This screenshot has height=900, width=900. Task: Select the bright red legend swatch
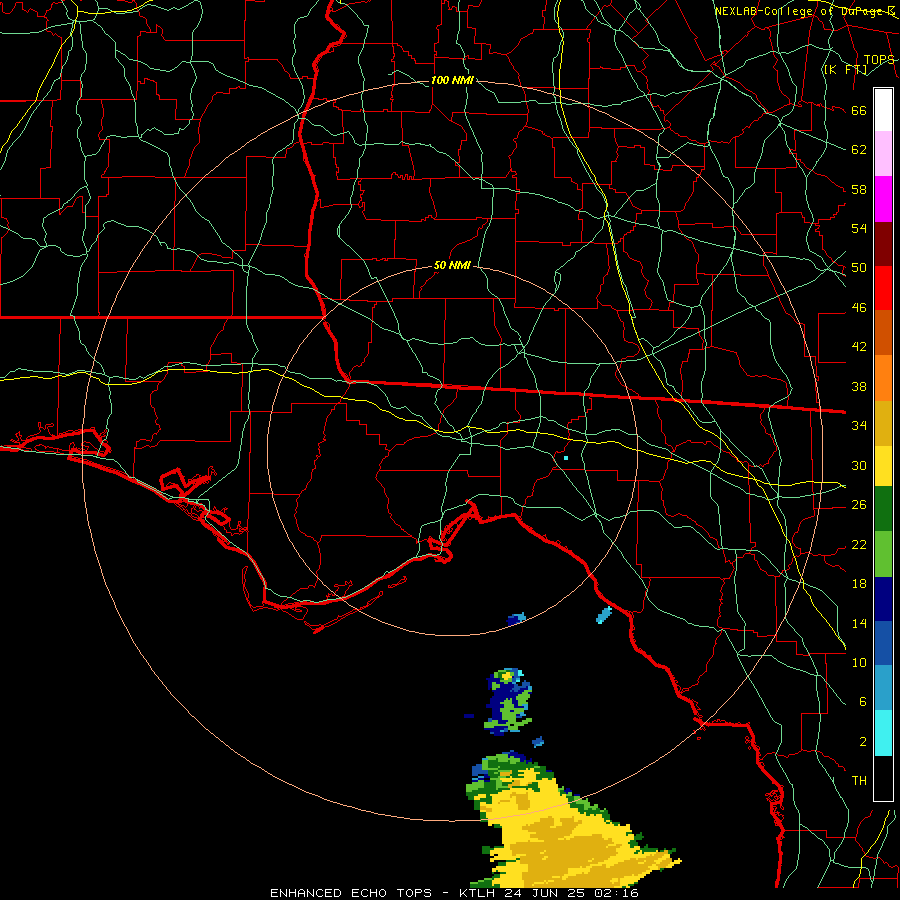coord(883,289)
